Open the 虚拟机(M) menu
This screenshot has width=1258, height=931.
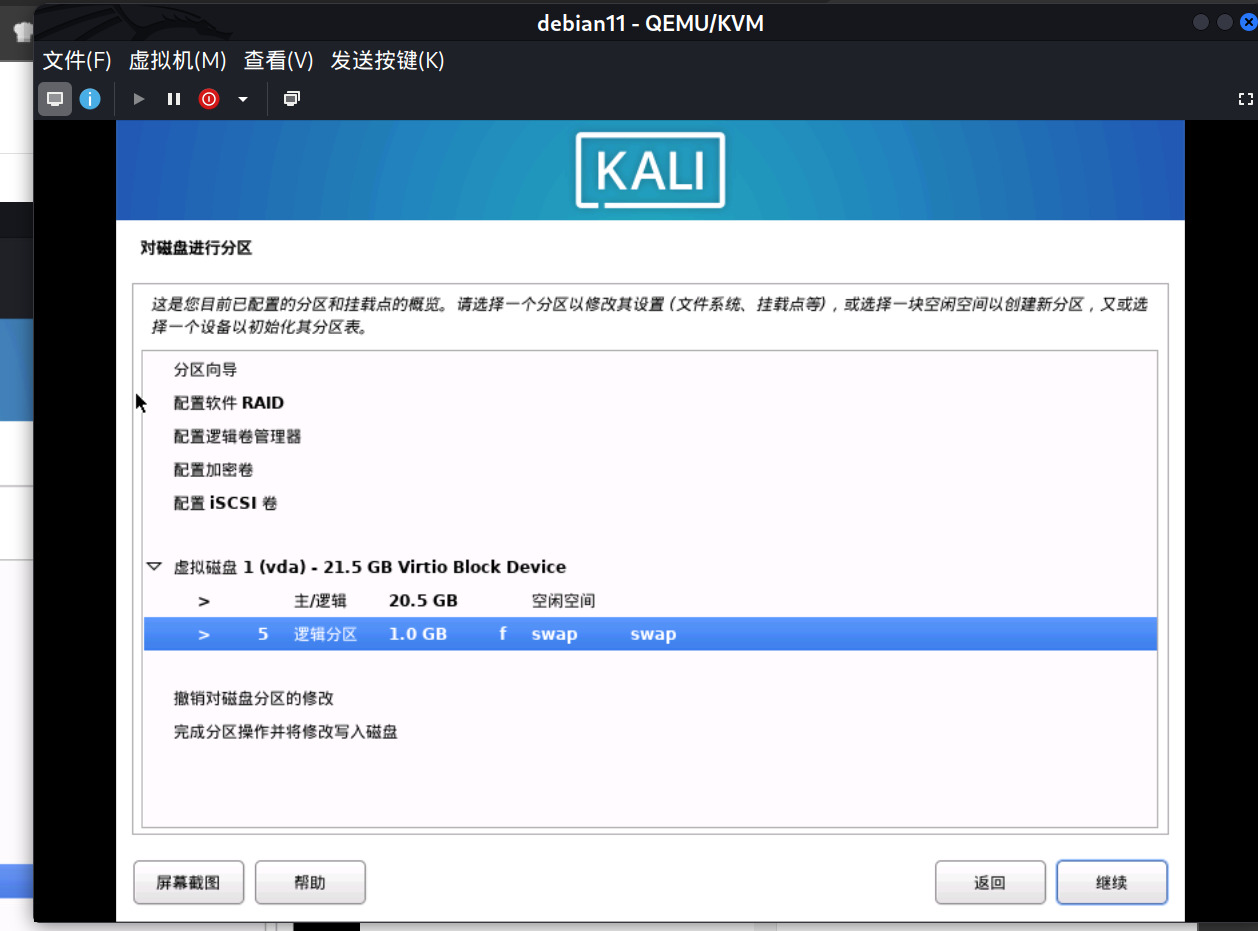(x=178, y=61)
